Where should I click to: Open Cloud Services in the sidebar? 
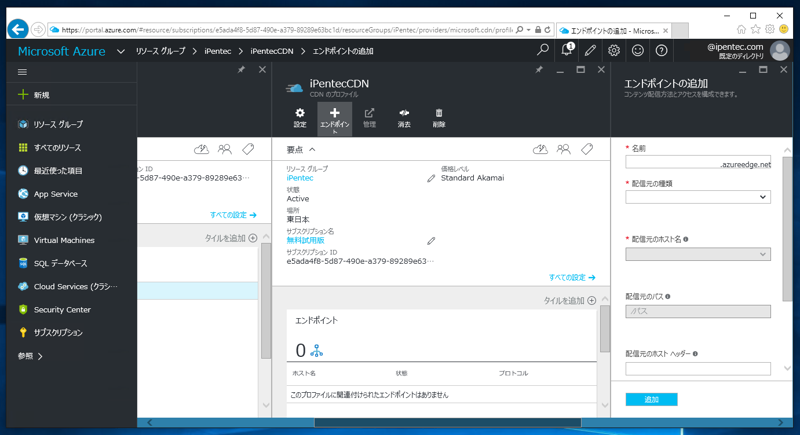tap(71, 286)
